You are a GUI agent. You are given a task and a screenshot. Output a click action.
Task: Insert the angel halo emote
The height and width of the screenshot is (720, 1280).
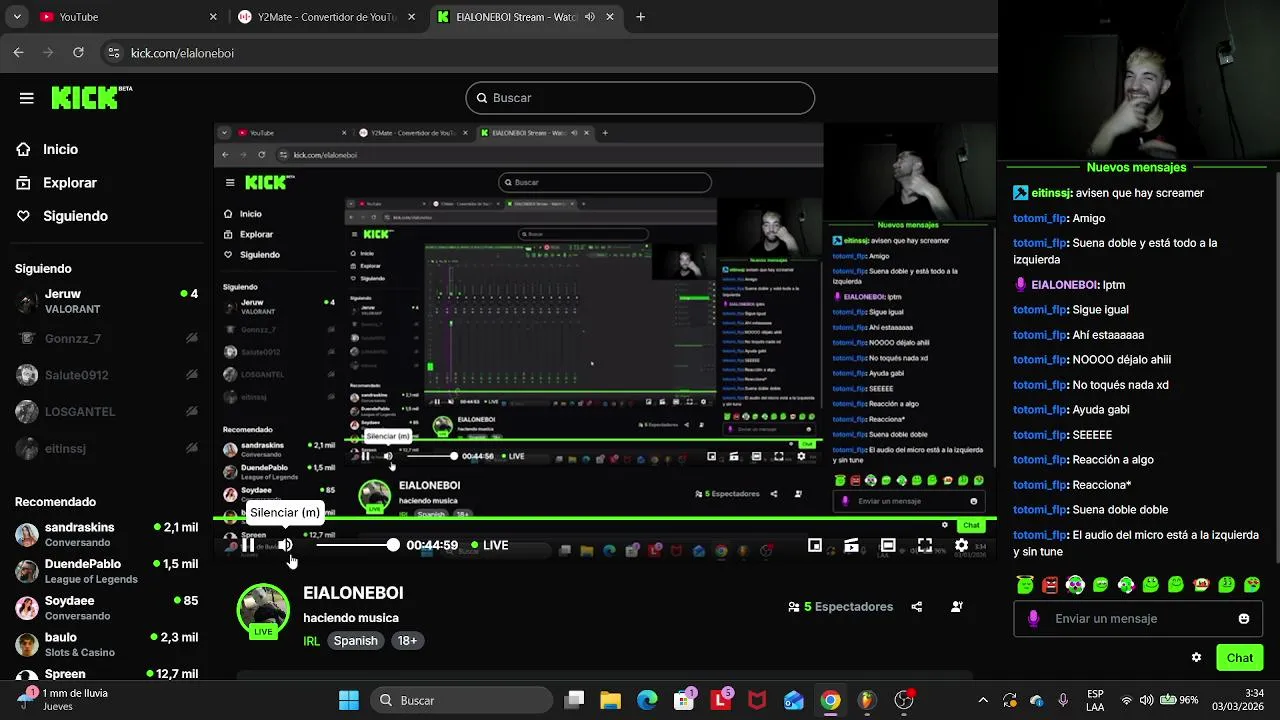click(1025, 585)
